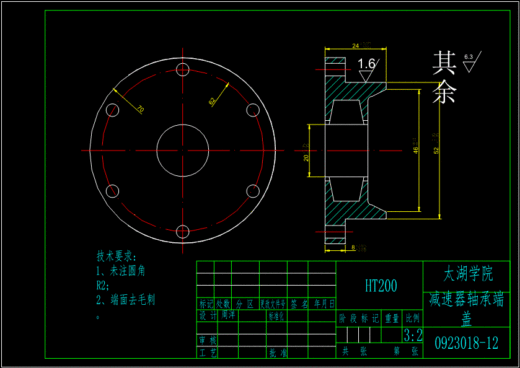Select the upper-left bolt hole circle
This screenshot has width=520, height=368.
click(113, 110)
